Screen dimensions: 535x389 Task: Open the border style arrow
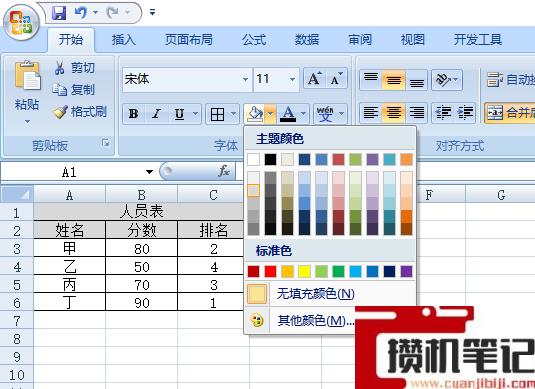pos(234,114)
